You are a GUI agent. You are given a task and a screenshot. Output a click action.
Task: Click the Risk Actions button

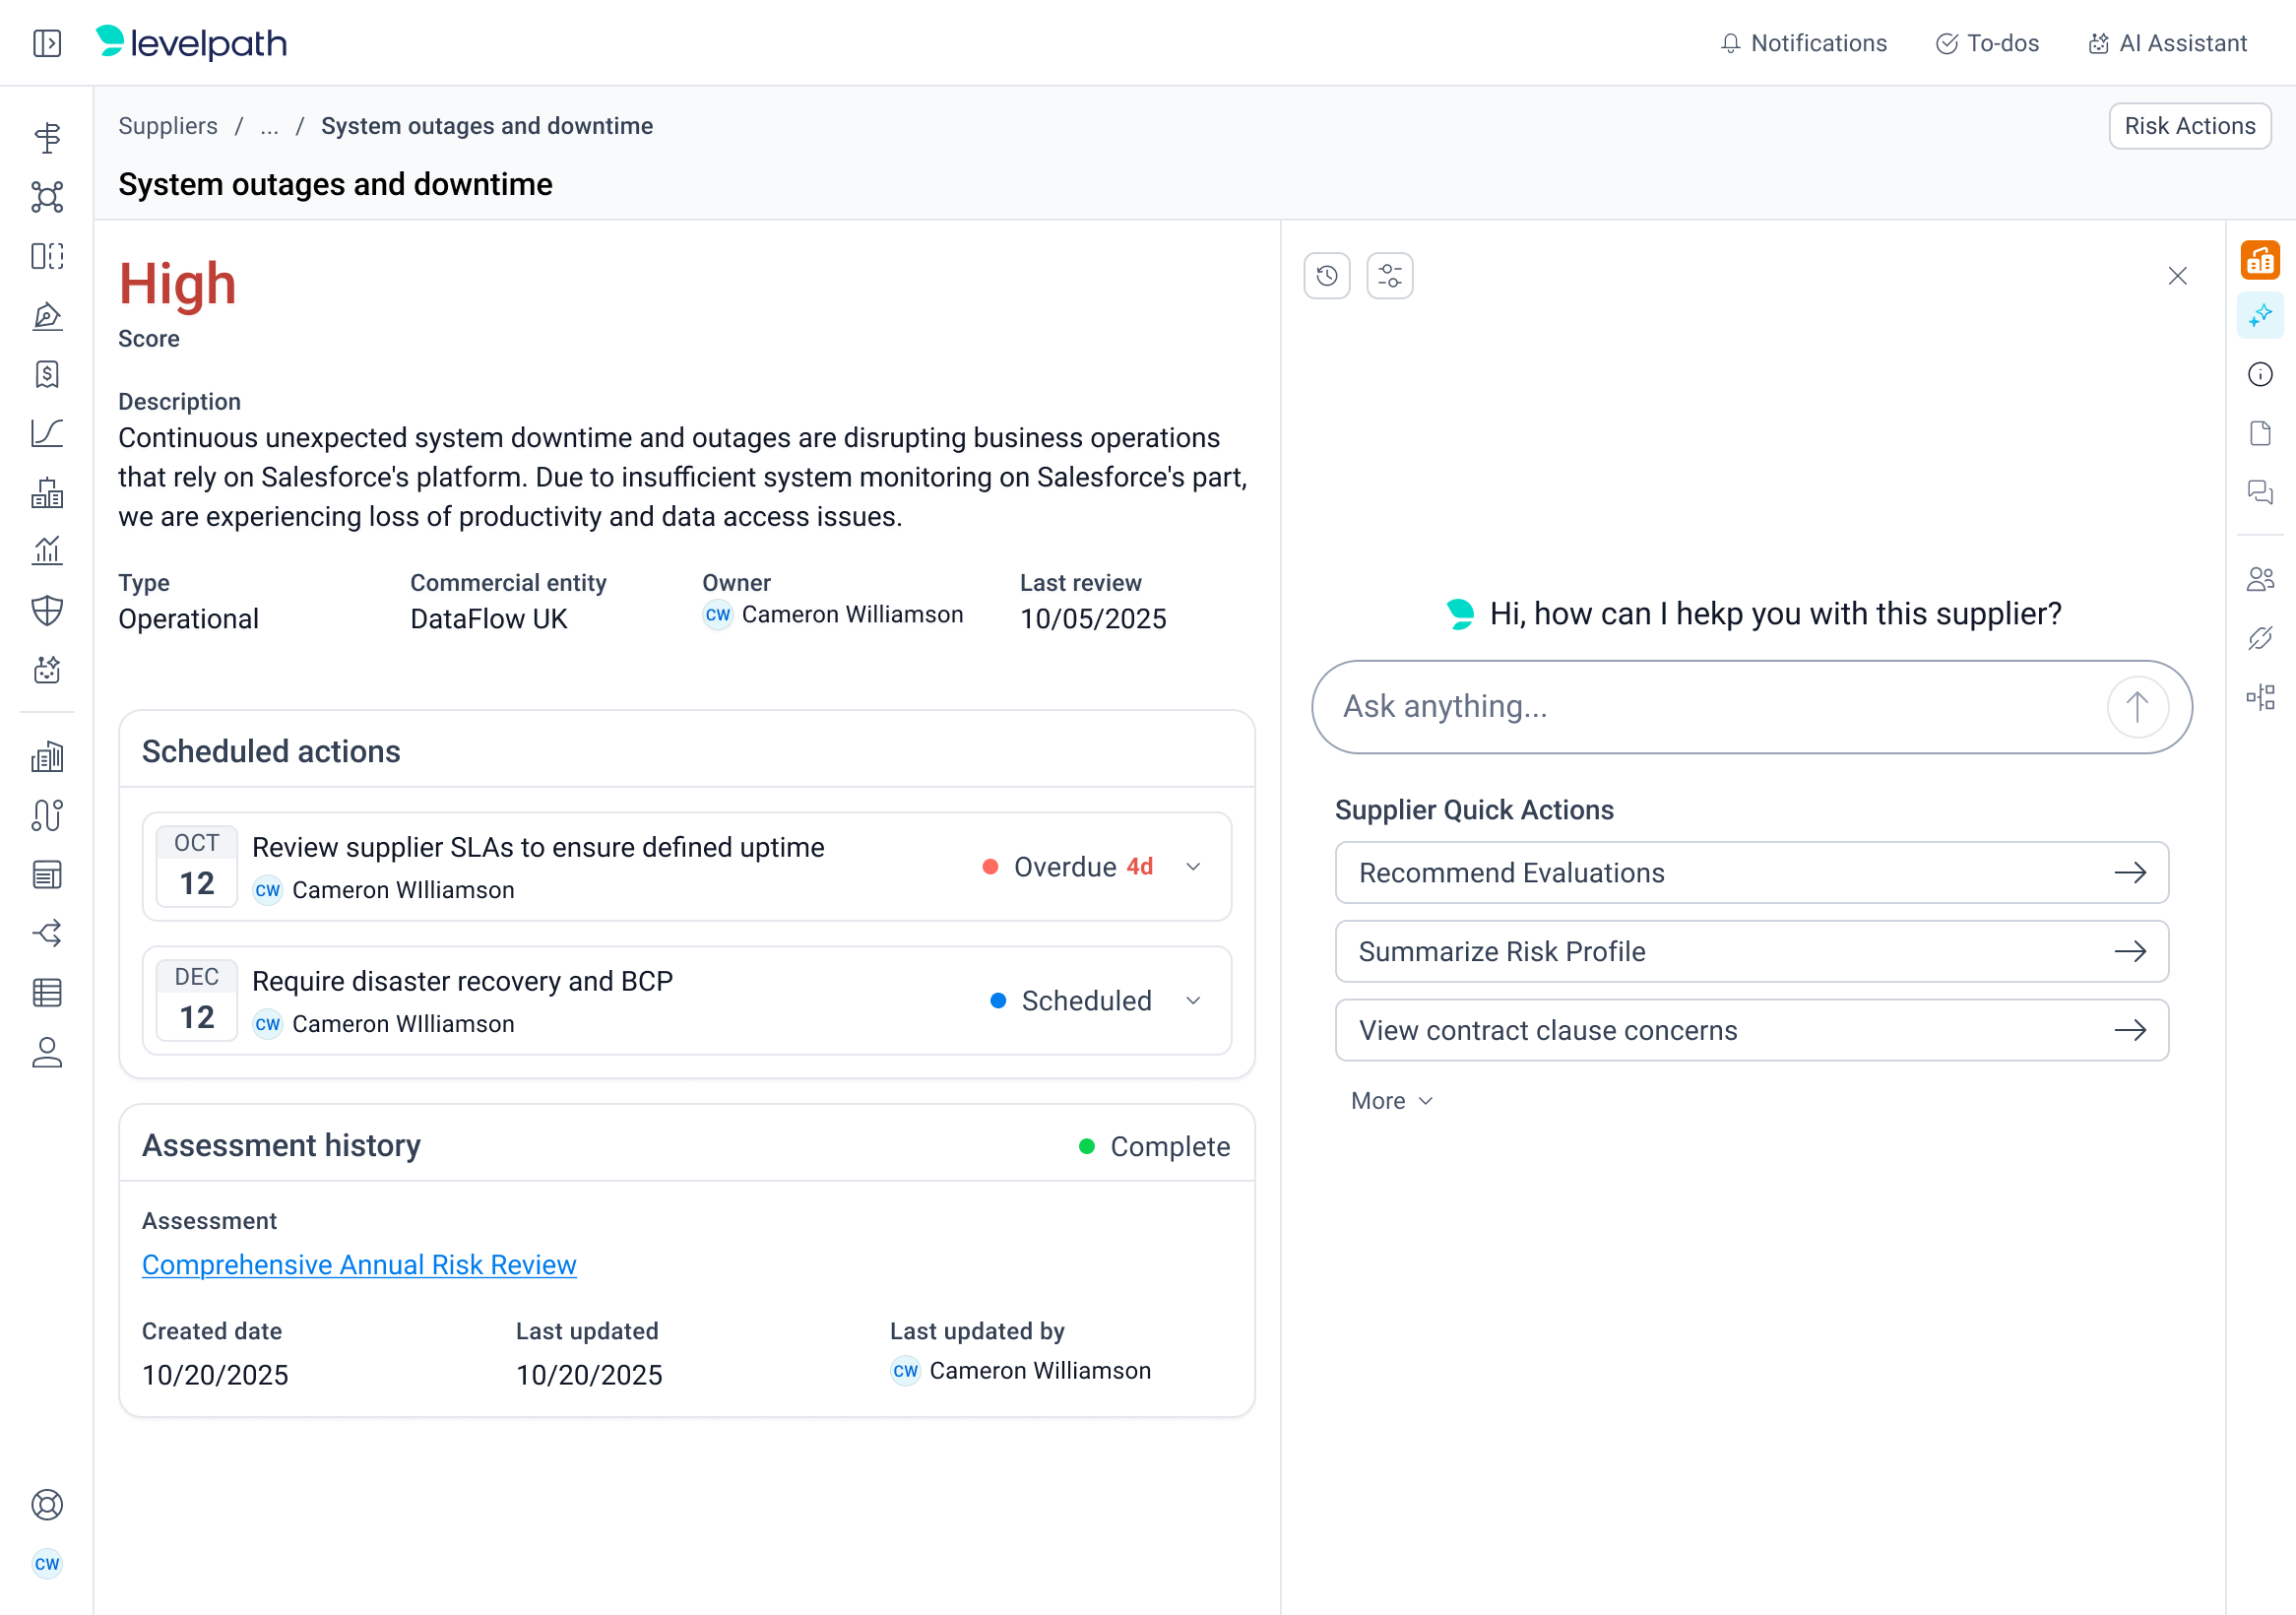tap(2189, 126)
